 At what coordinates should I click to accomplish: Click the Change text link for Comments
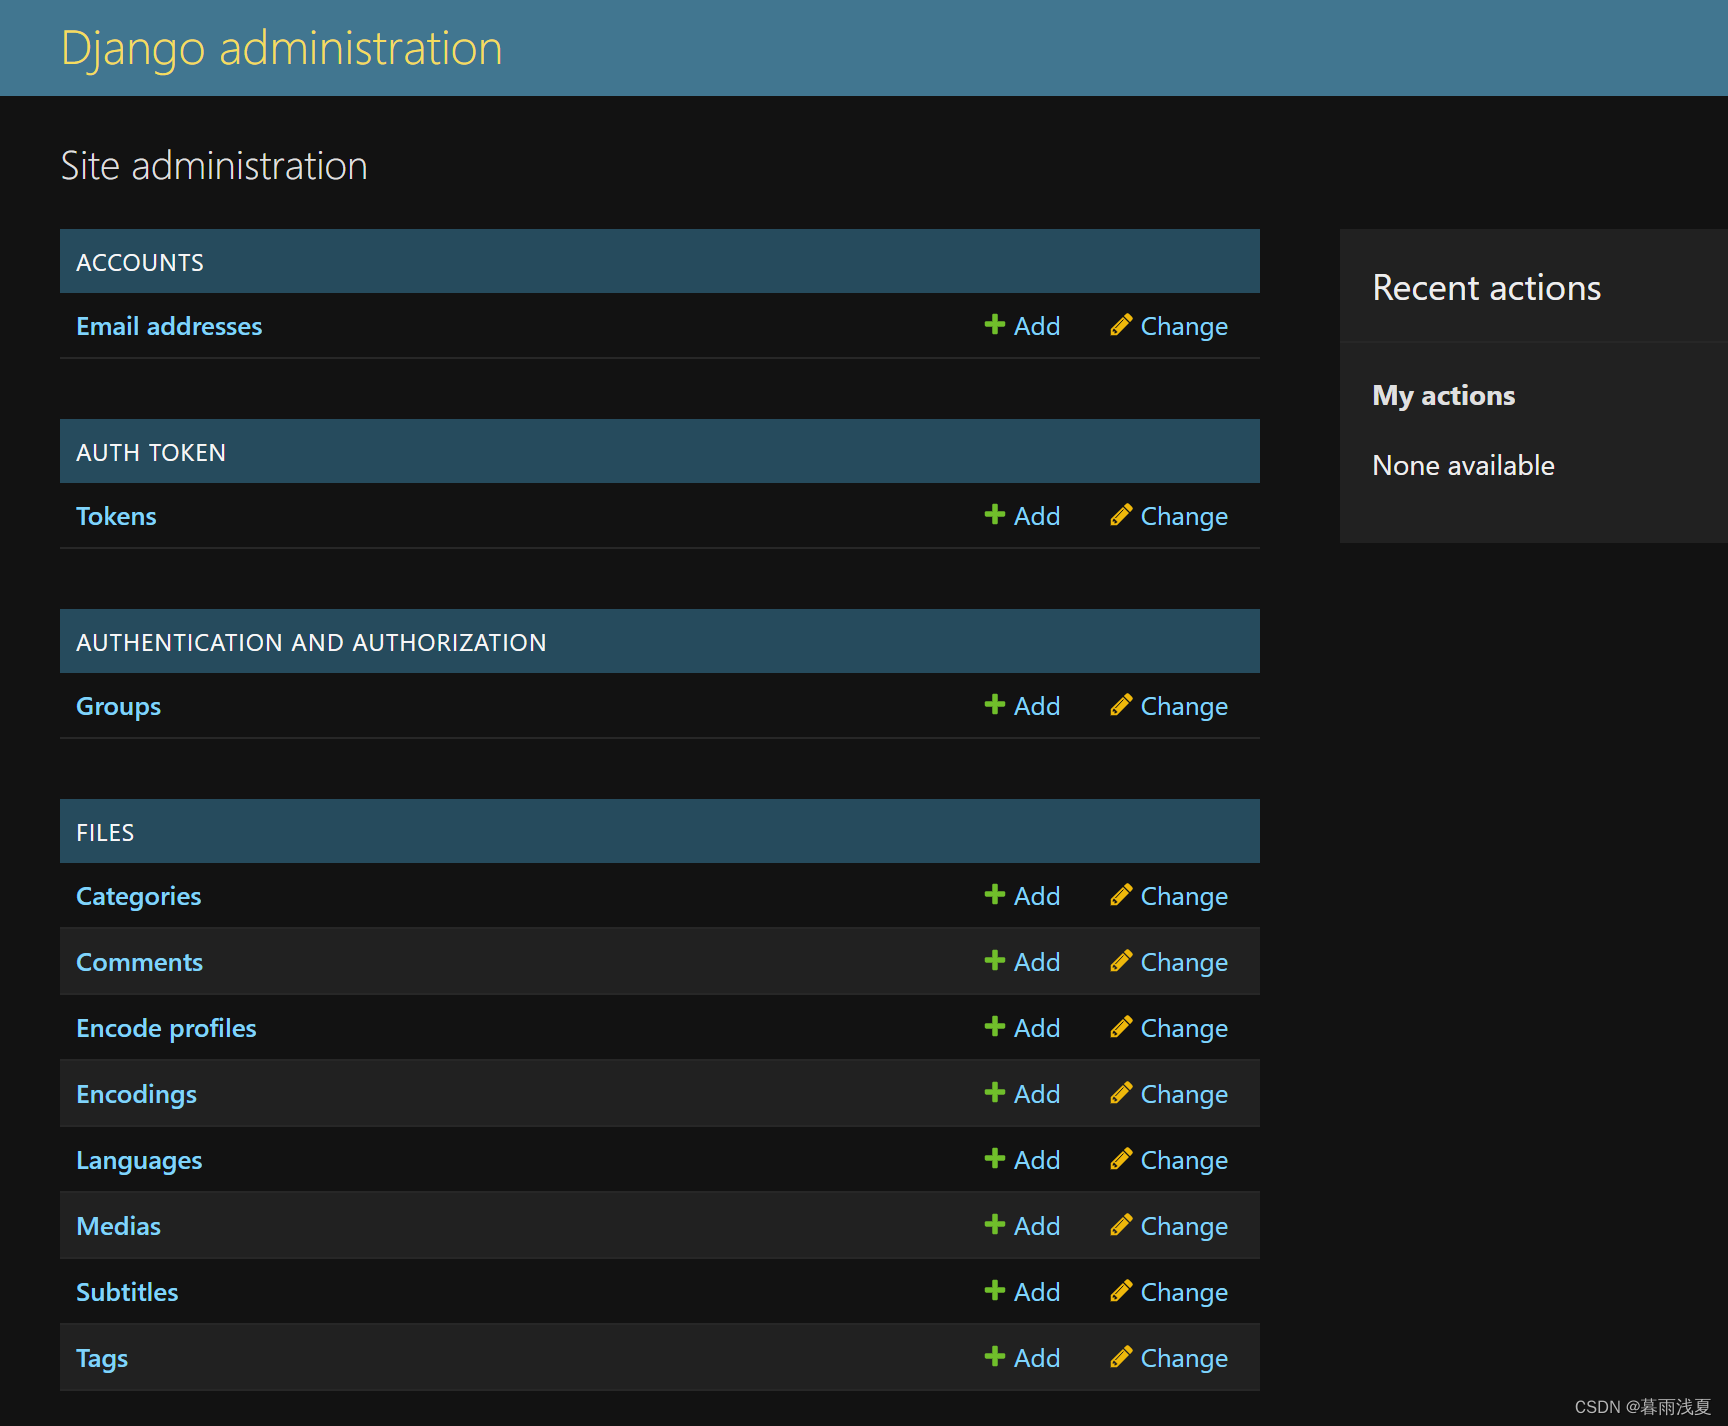pos(1184,962)
